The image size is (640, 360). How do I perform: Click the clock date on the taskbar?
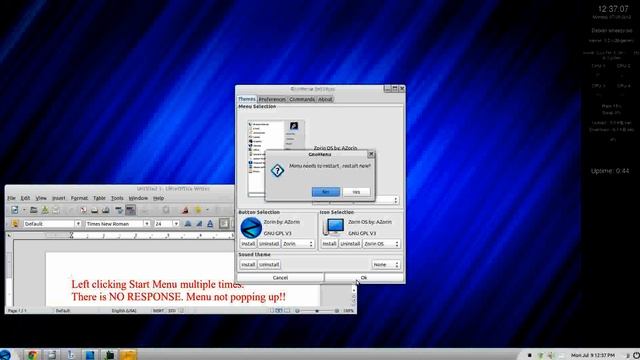click(593, 356)
